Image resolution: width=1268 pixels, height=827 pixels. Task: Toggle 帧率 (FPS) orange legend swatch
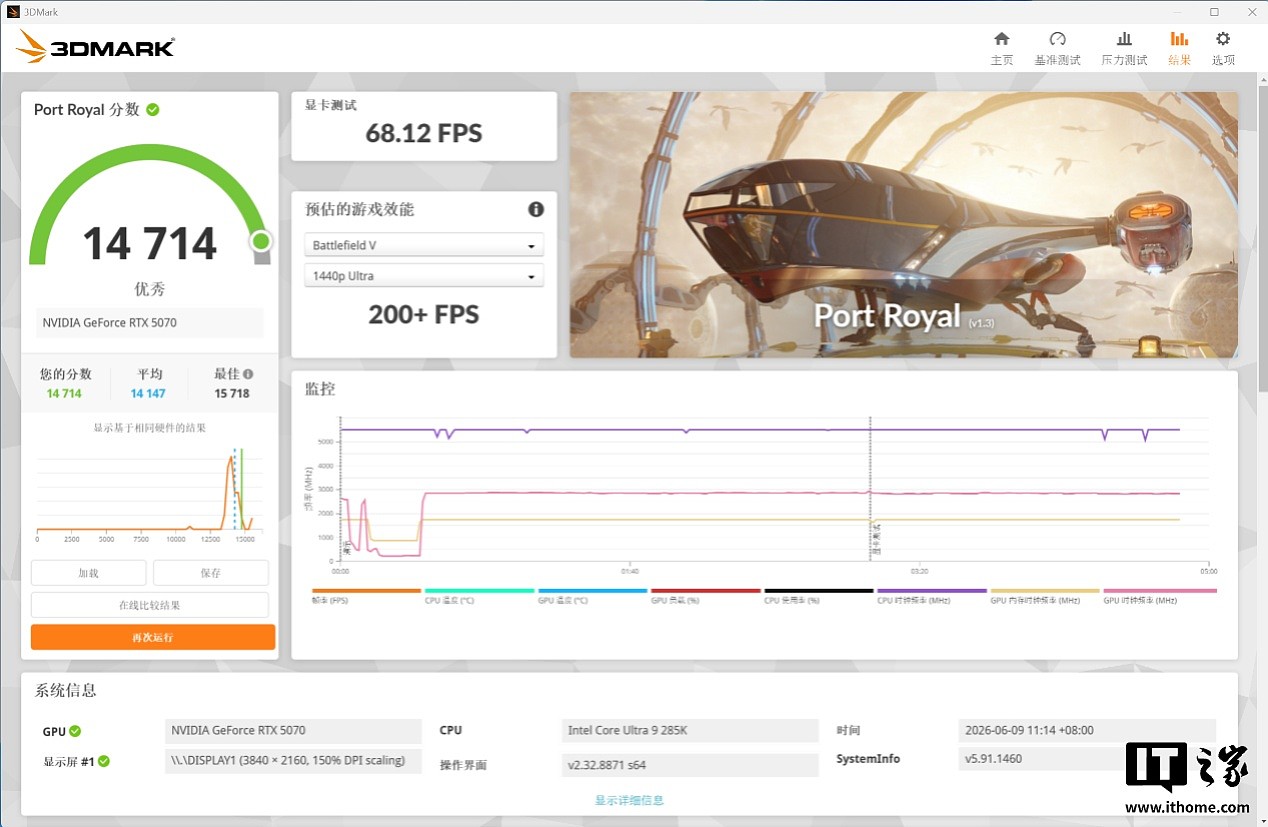(x=366, y=591)
